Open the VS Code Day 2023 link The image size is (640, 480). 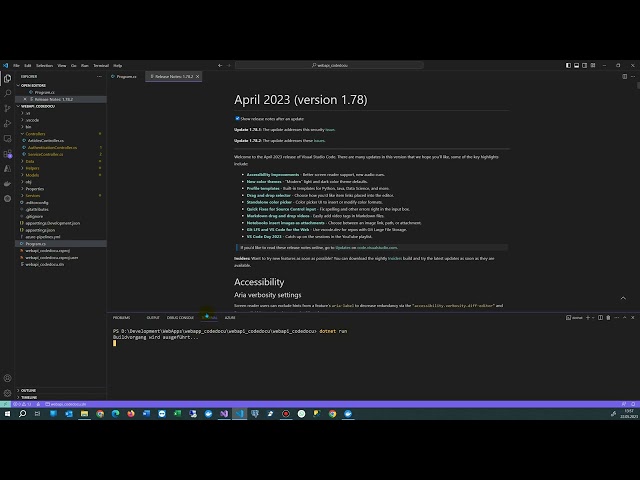(x=264, y=236)
